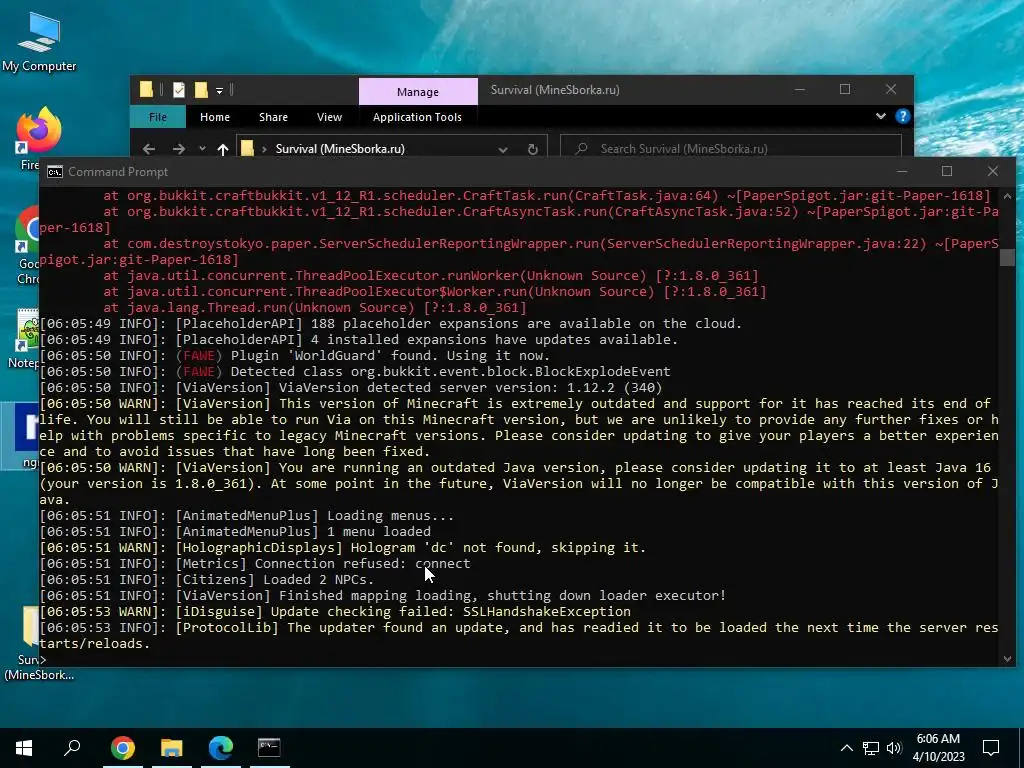Minimize the Command Prompt window

902,171
